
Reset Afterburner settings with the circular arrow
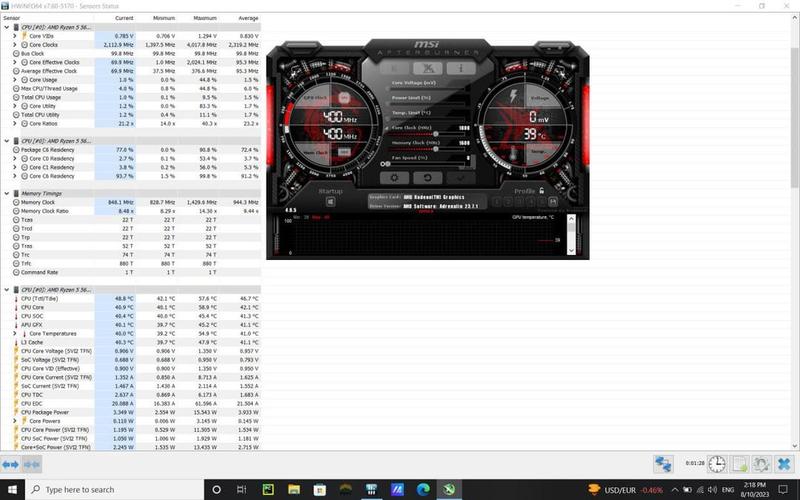(x=427, y=178)
